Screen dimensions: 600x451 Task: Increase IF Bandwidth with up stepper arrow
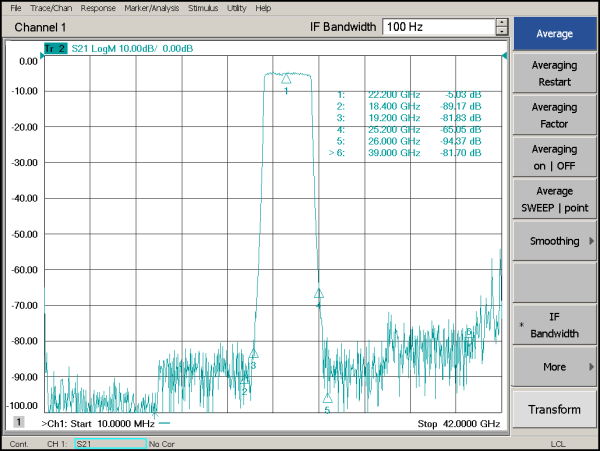tap(502, 23)
